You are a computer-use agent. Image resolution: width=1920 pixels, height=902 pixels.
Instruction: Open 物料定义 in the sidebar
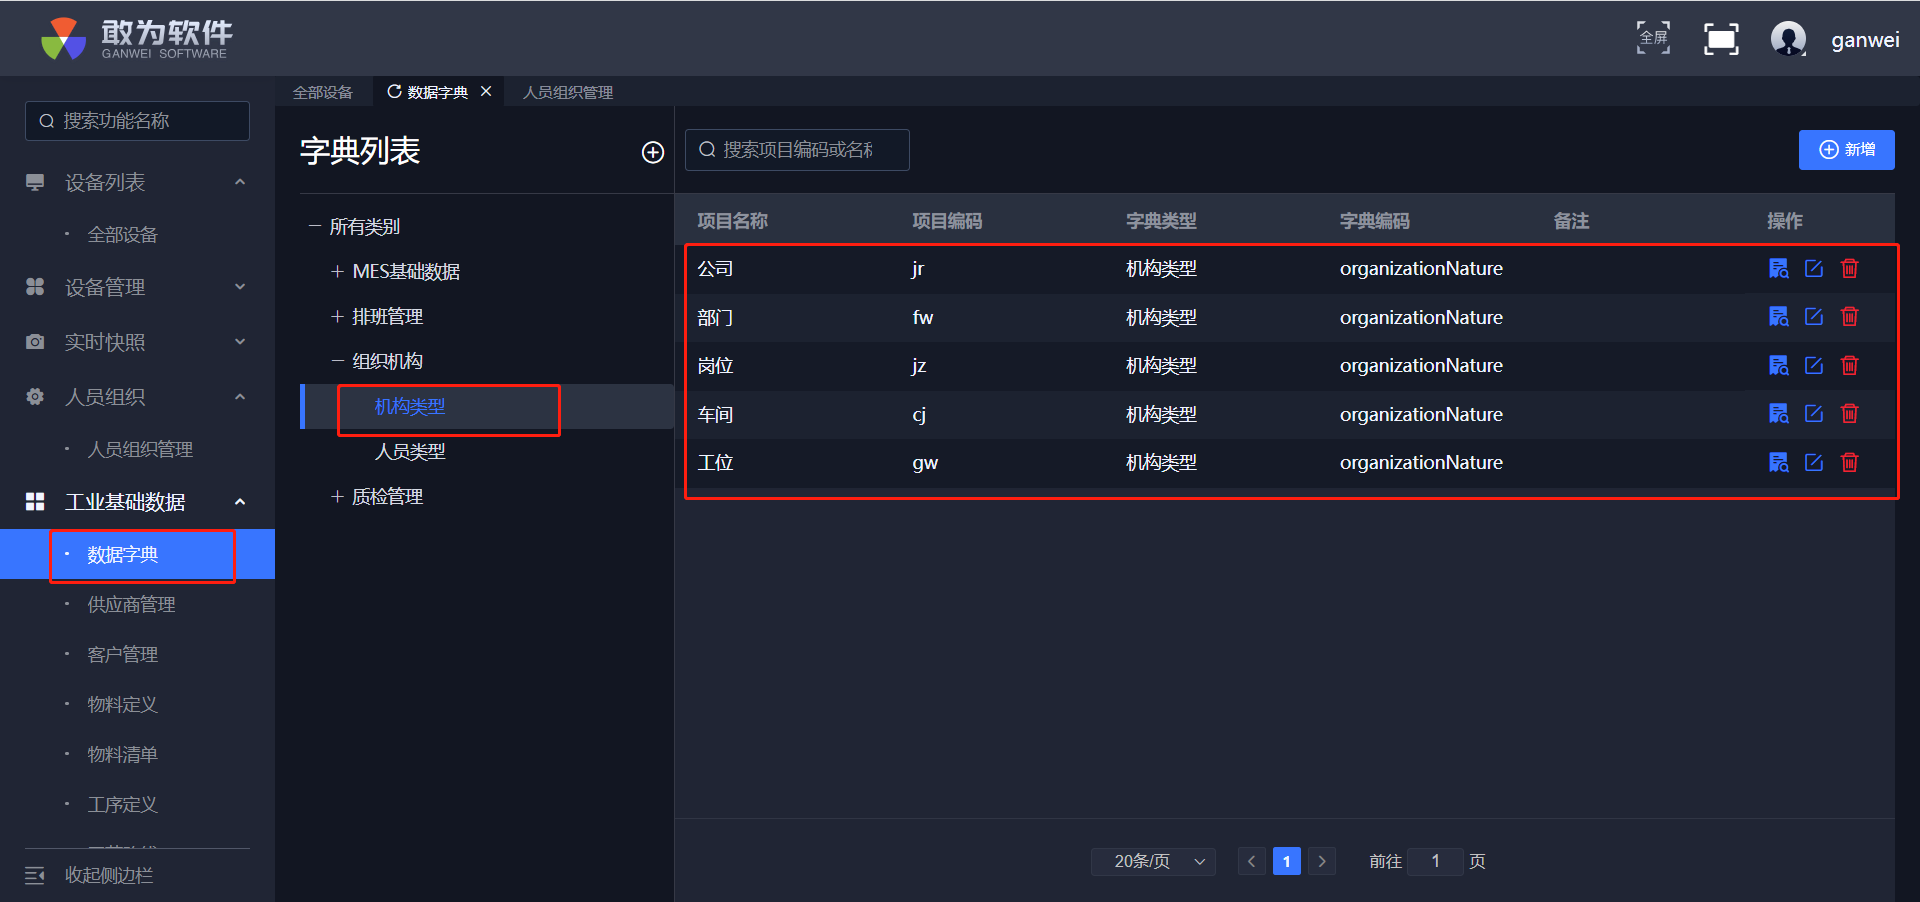point(122,705)
